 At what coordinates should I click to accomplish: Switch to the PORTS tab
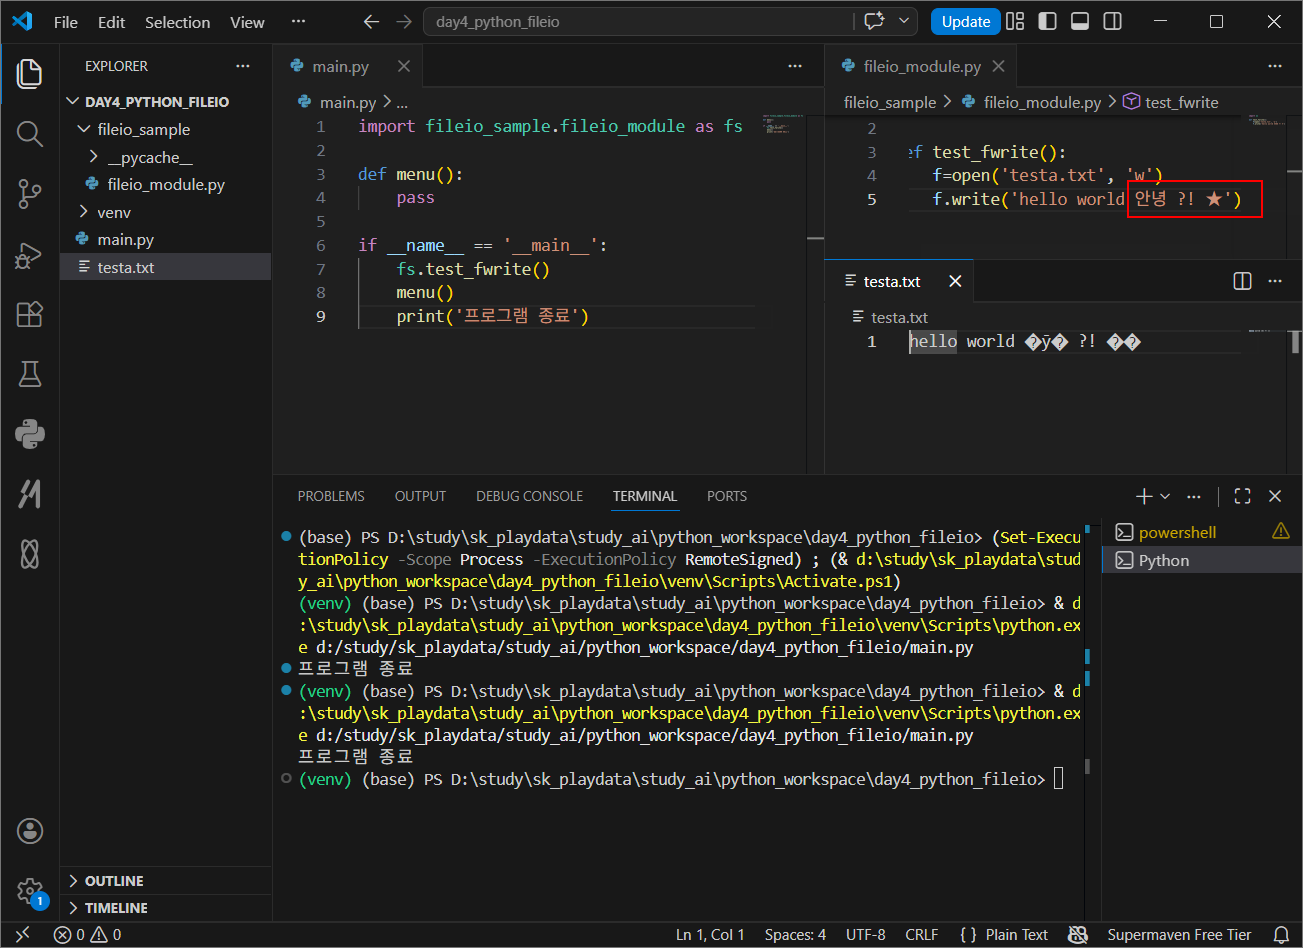pyautogui.click(x=727, y=496)
